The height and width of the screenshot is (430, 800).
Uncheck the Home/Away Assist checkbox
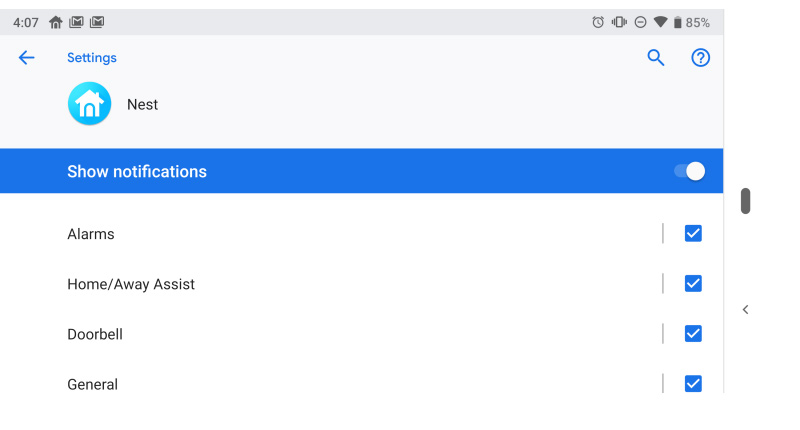coord(693,284)
